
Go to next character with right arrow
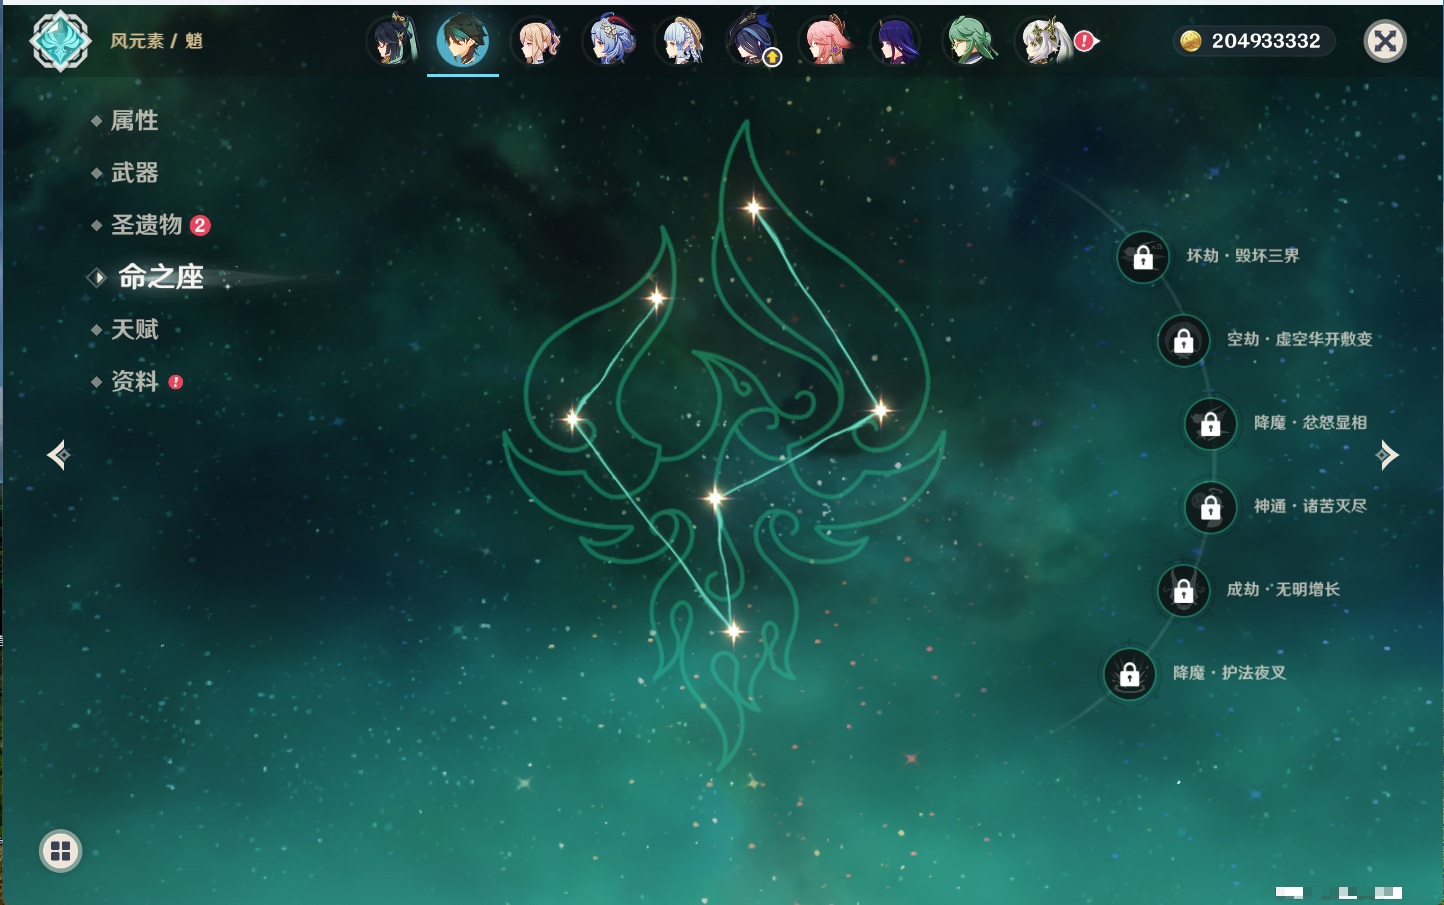click(x=1387, y=455)
